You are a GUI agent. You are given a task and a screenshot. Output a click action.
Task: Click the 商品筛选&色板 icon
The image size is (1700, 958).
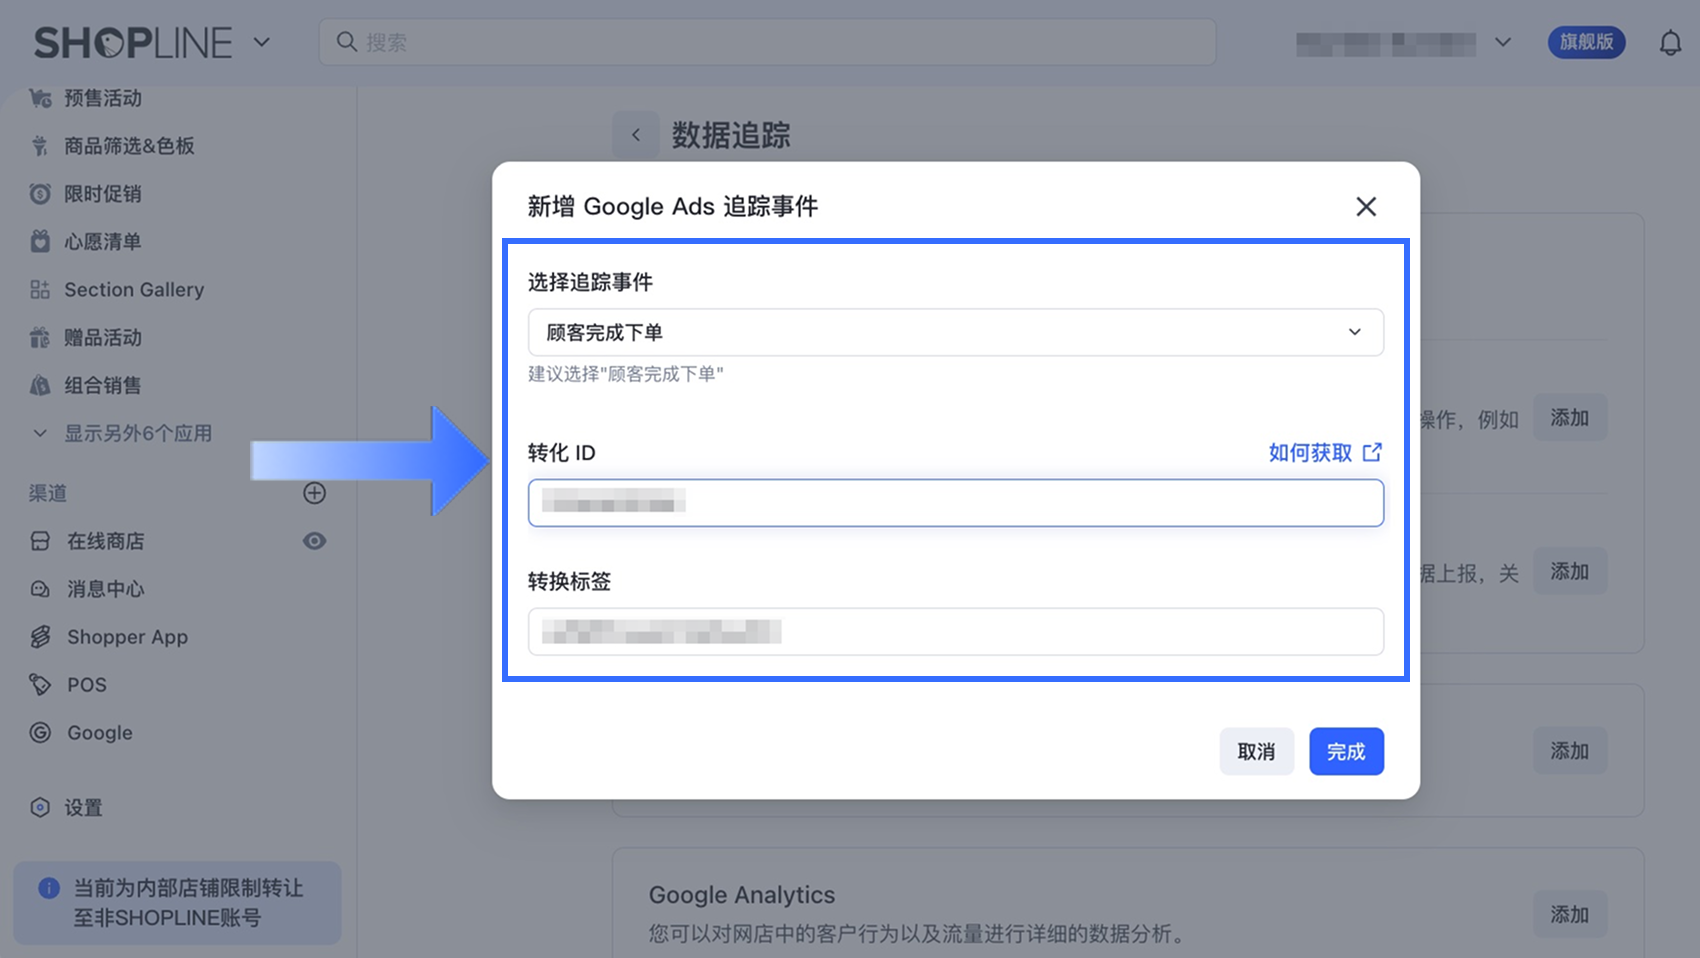pyautogui.click(x=40, y=146)
